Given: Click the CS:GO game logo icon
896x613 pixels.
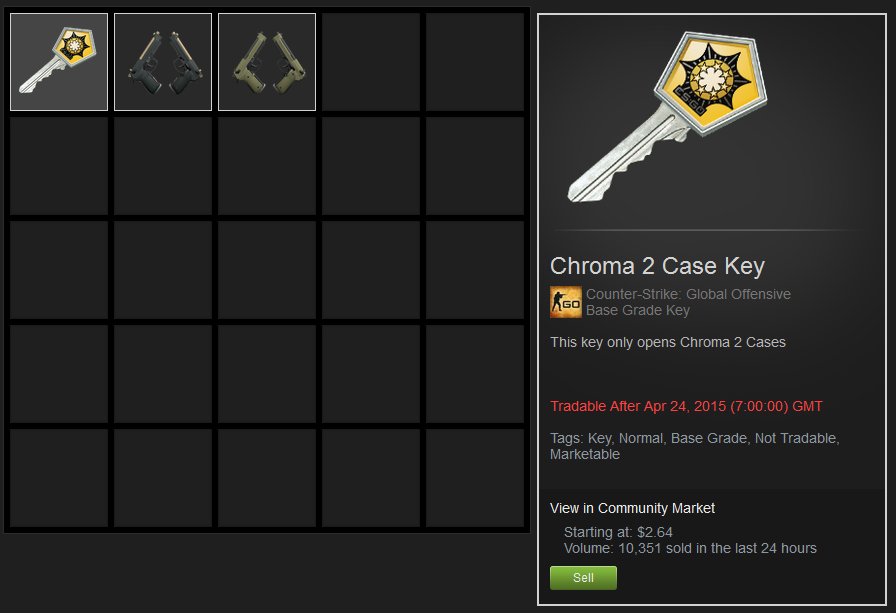Looking at the screenshot, I should pos(566,302).
